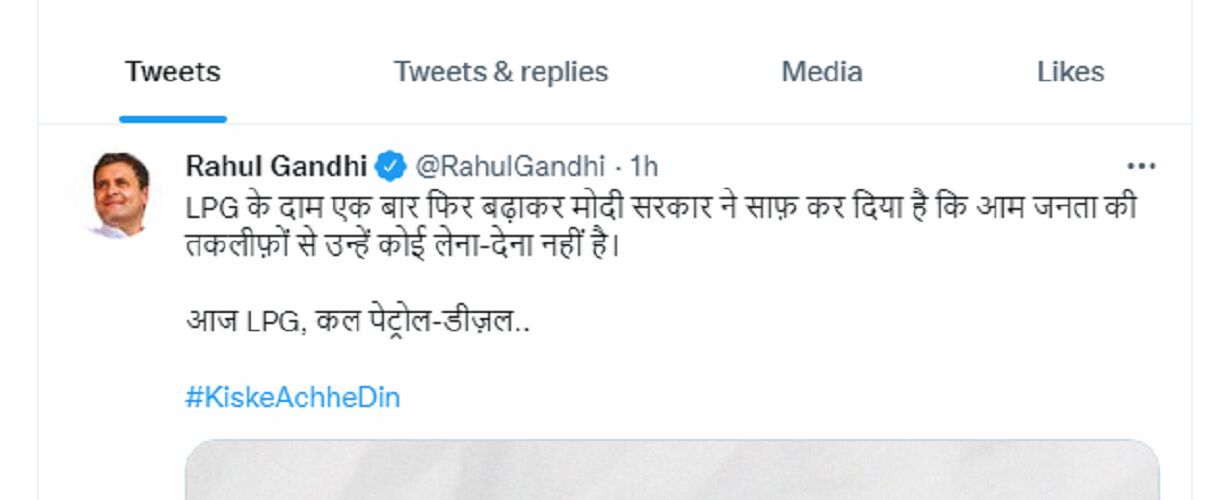Go to the Likes tab

tap(1070, 72)
